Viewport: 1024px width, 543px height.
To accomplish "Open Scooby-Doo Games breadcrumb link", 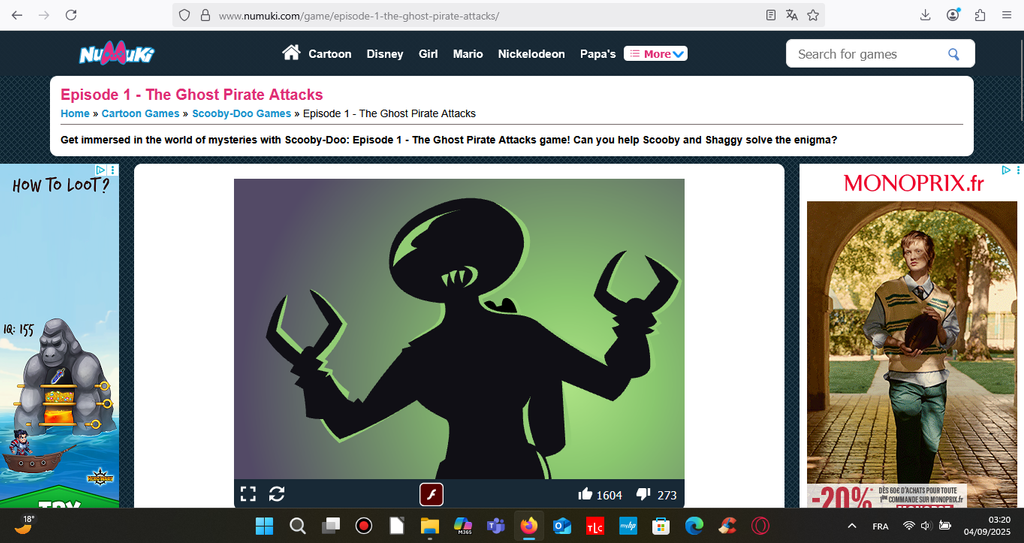I will [x=241, y=114].
